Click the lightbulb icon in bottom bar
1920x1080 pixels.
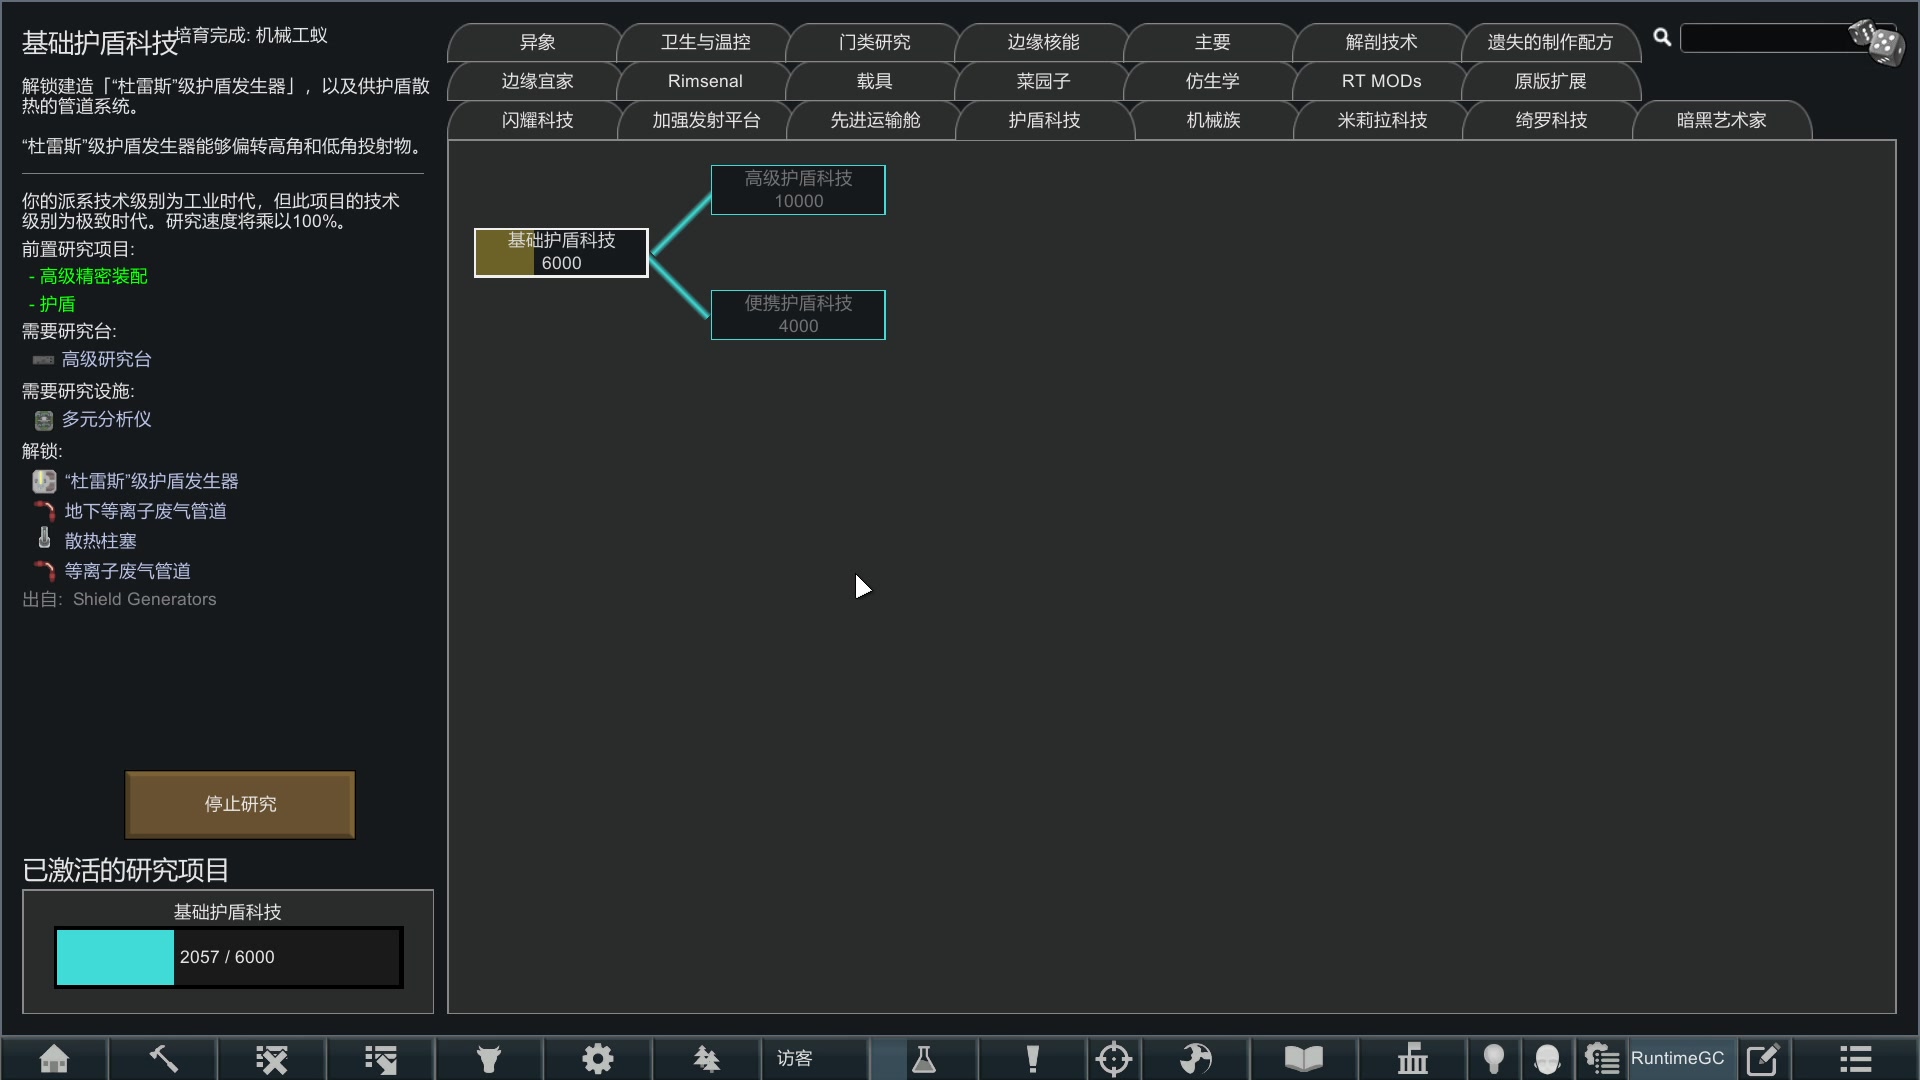(1493, 1058)
